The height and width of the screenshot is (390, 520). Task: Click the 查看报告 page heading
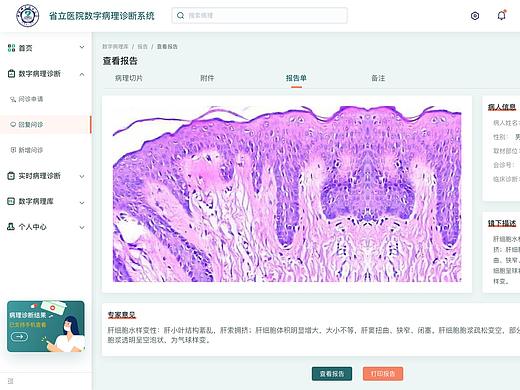pyautogui.click(x=120, y=61)
